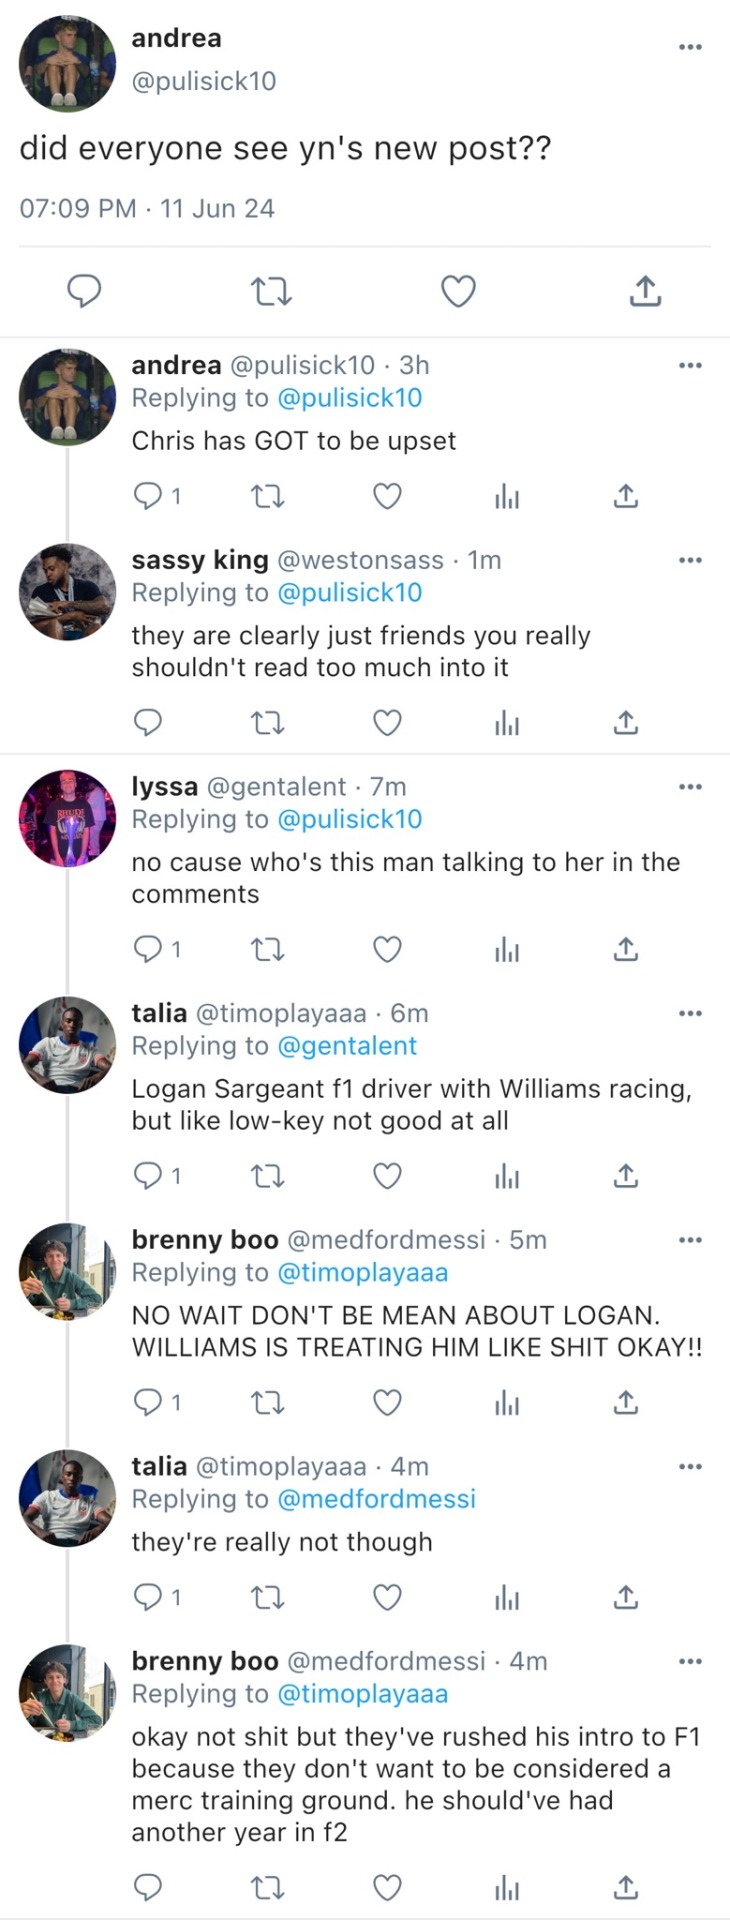Like andrea's main post about yn
730x1920 pixels.
click(x=458, y=291)
